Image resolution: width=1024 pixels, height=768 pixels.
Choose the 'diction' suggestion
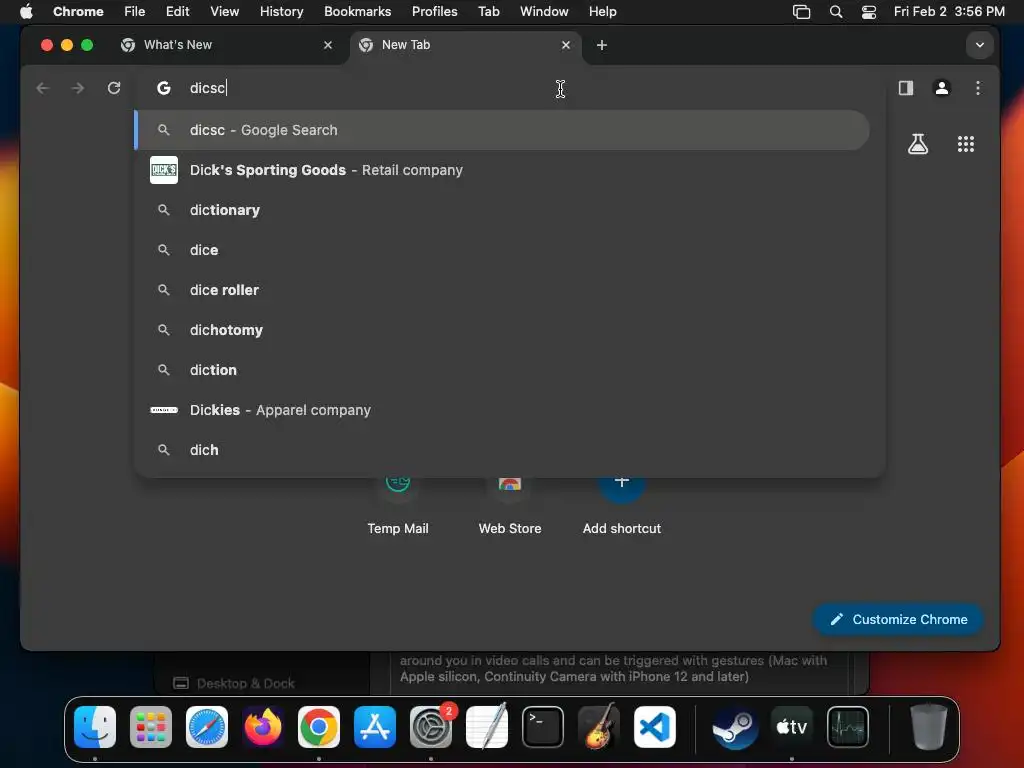coord(502,370)
